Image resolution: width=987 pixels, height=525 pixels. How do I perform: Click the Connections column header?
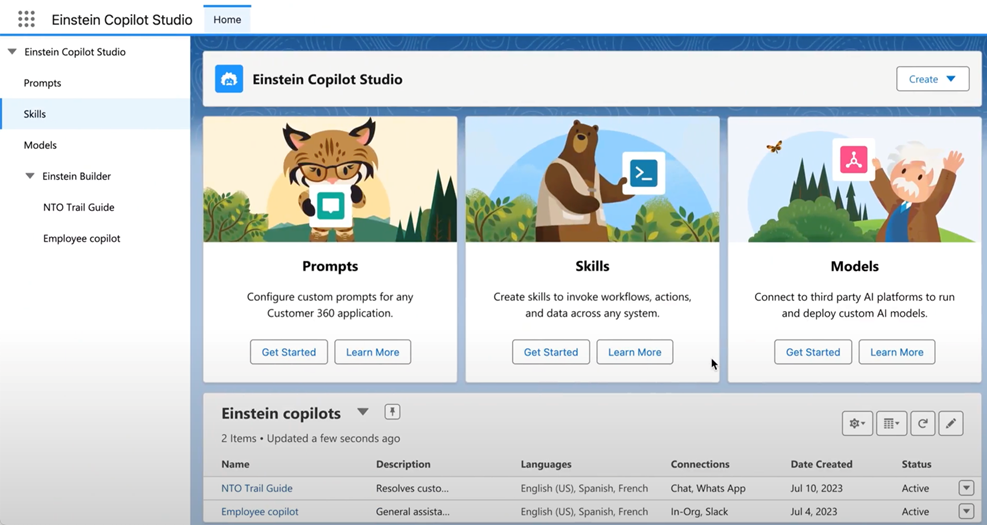click(700, 464)
